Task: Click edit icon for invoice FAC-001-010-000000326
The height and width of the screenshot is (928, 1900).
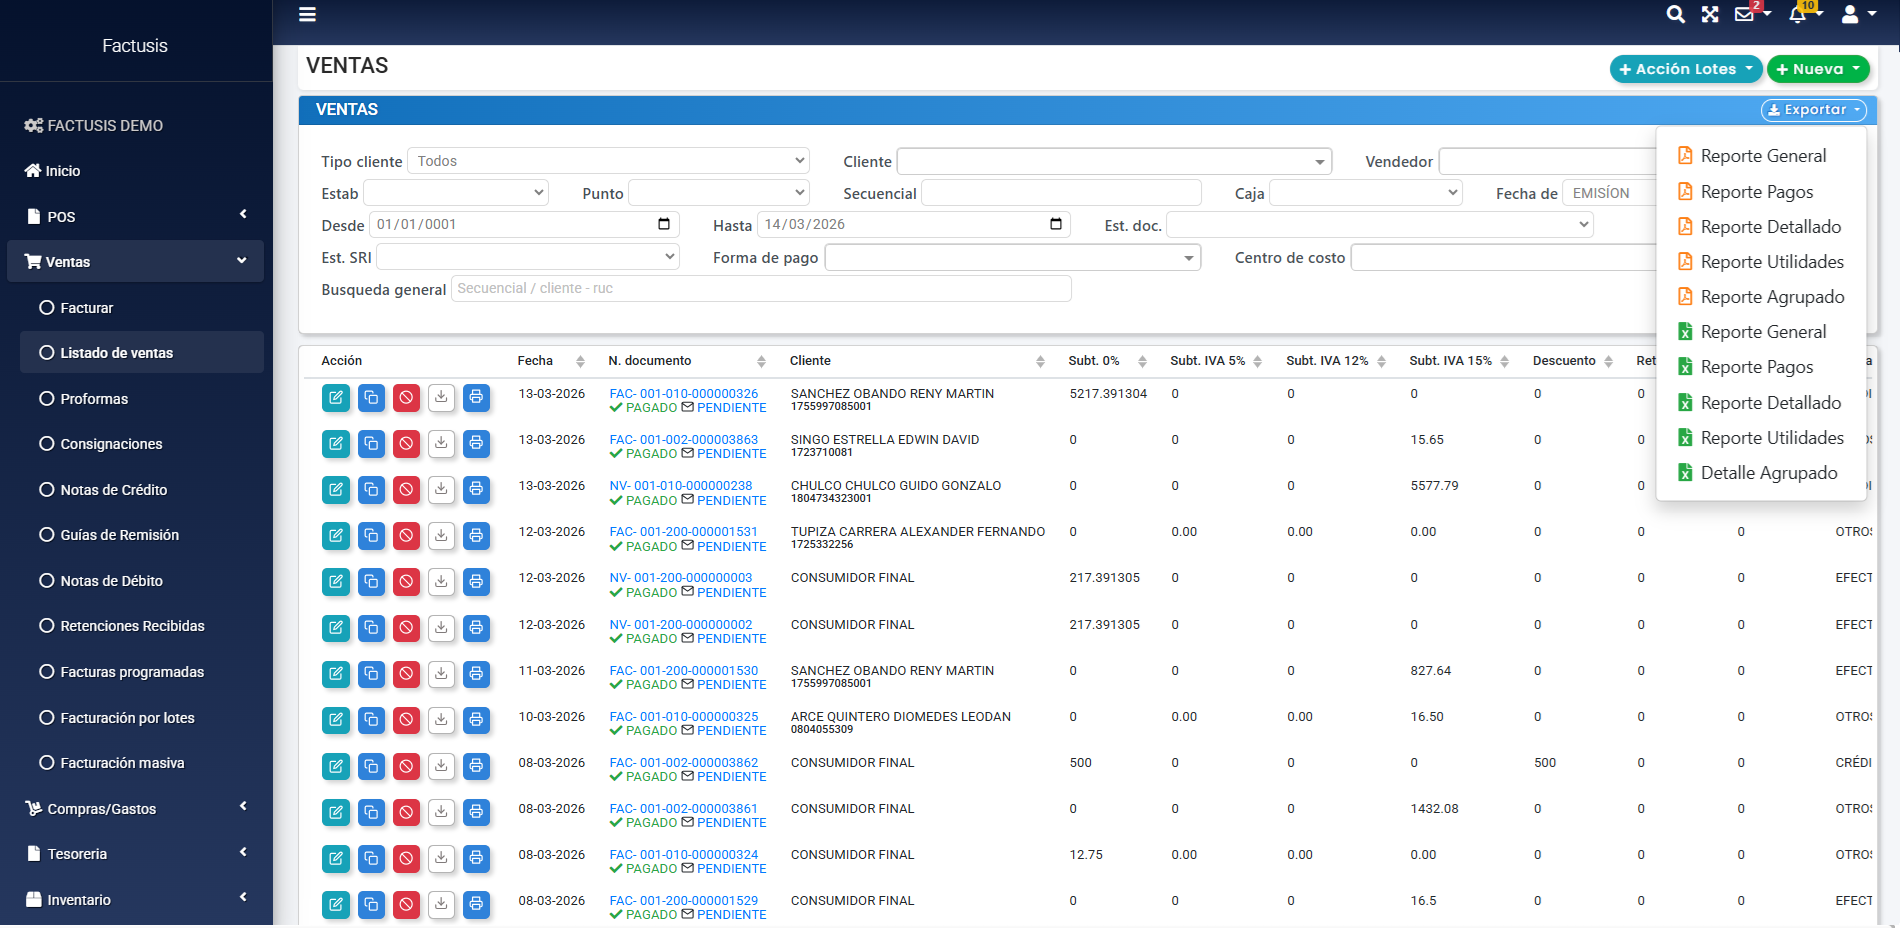Action: click(336, 398)
